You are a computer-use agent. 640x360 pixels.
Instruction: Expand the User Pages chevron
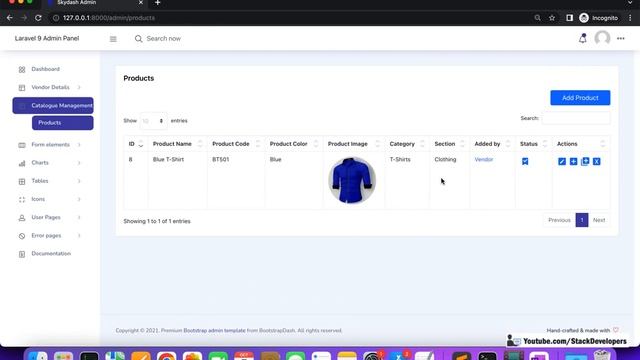click(x=79, y=218)
